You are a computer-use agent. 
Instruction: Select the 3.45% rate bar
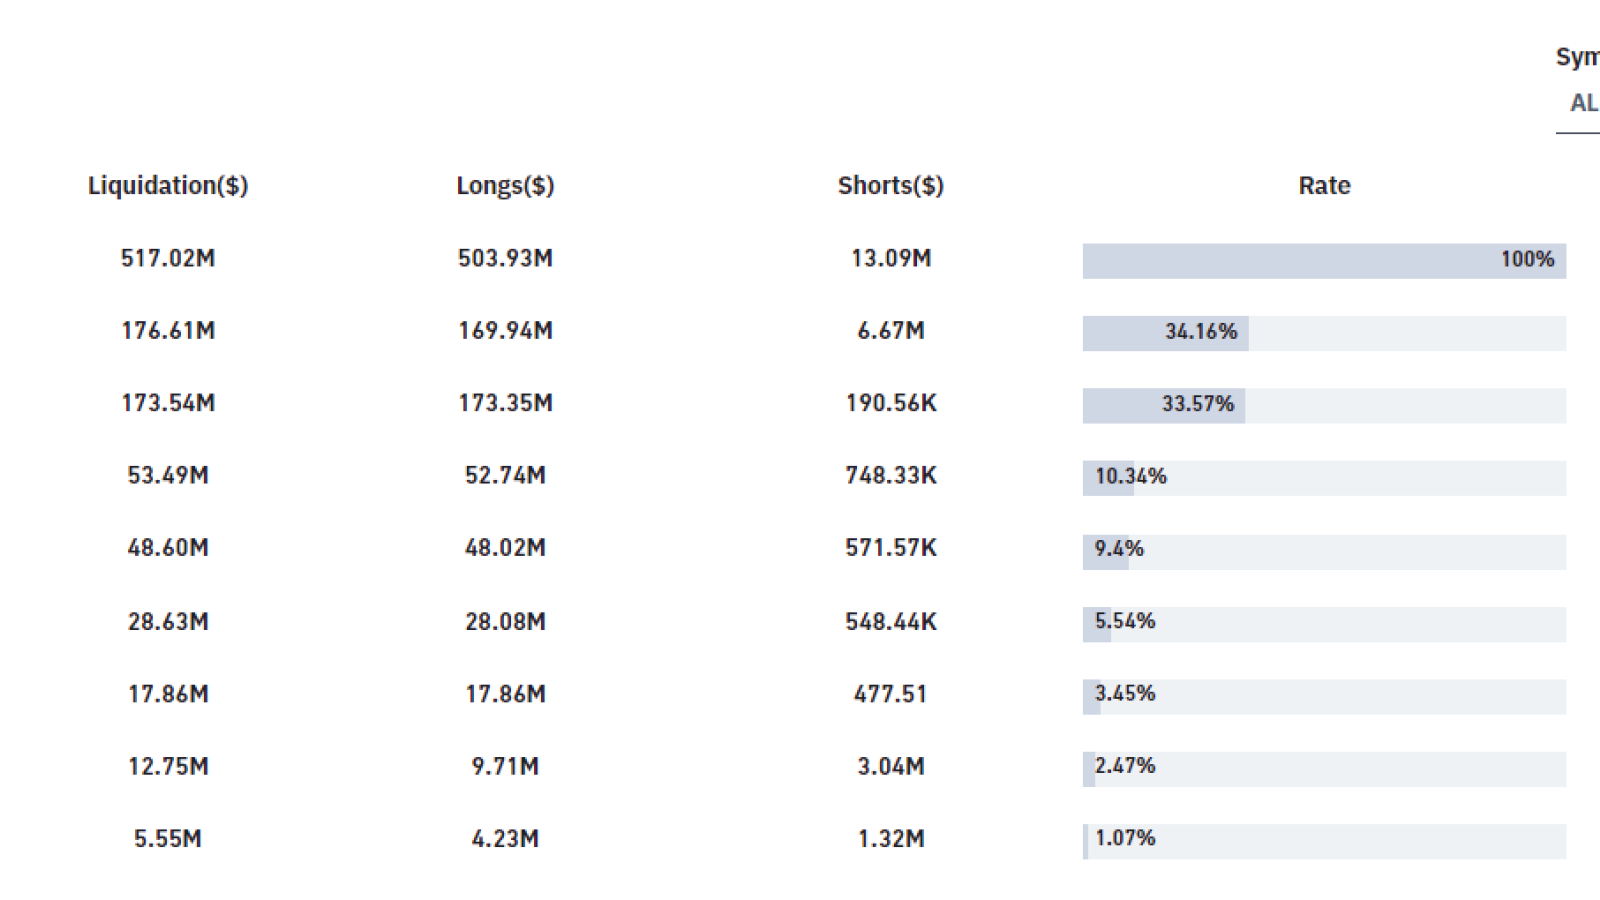(x=1324, y=696)
